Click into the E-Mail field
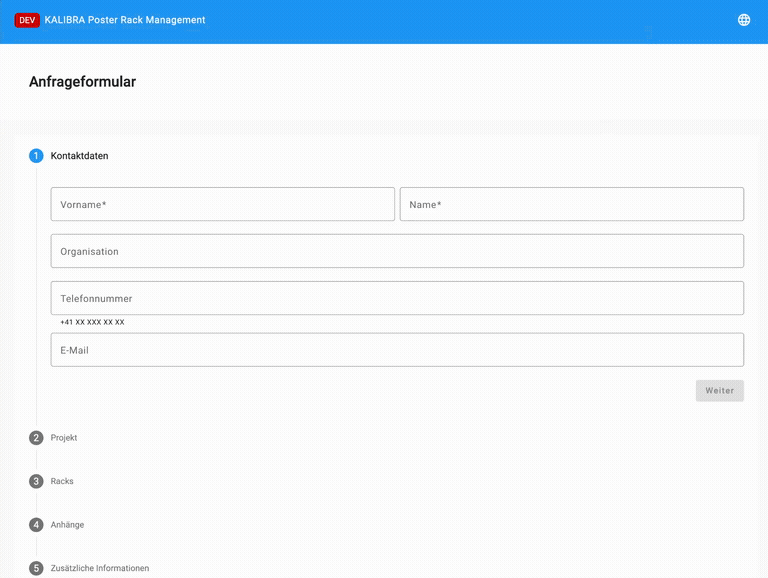The height and width of the screenshot is (578, 768). click(x=397, y=350)
